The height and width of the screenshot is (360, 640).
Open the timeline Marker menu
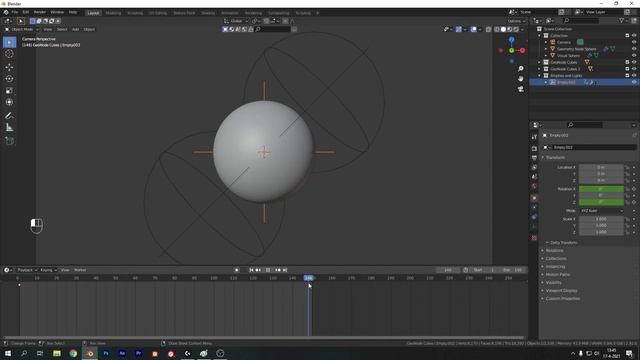80,270
